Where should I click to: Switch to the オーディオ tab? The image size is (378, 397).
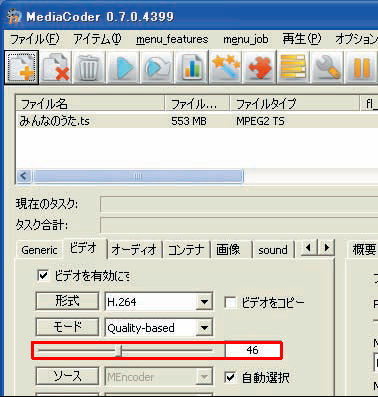click(x=134, y=249)
